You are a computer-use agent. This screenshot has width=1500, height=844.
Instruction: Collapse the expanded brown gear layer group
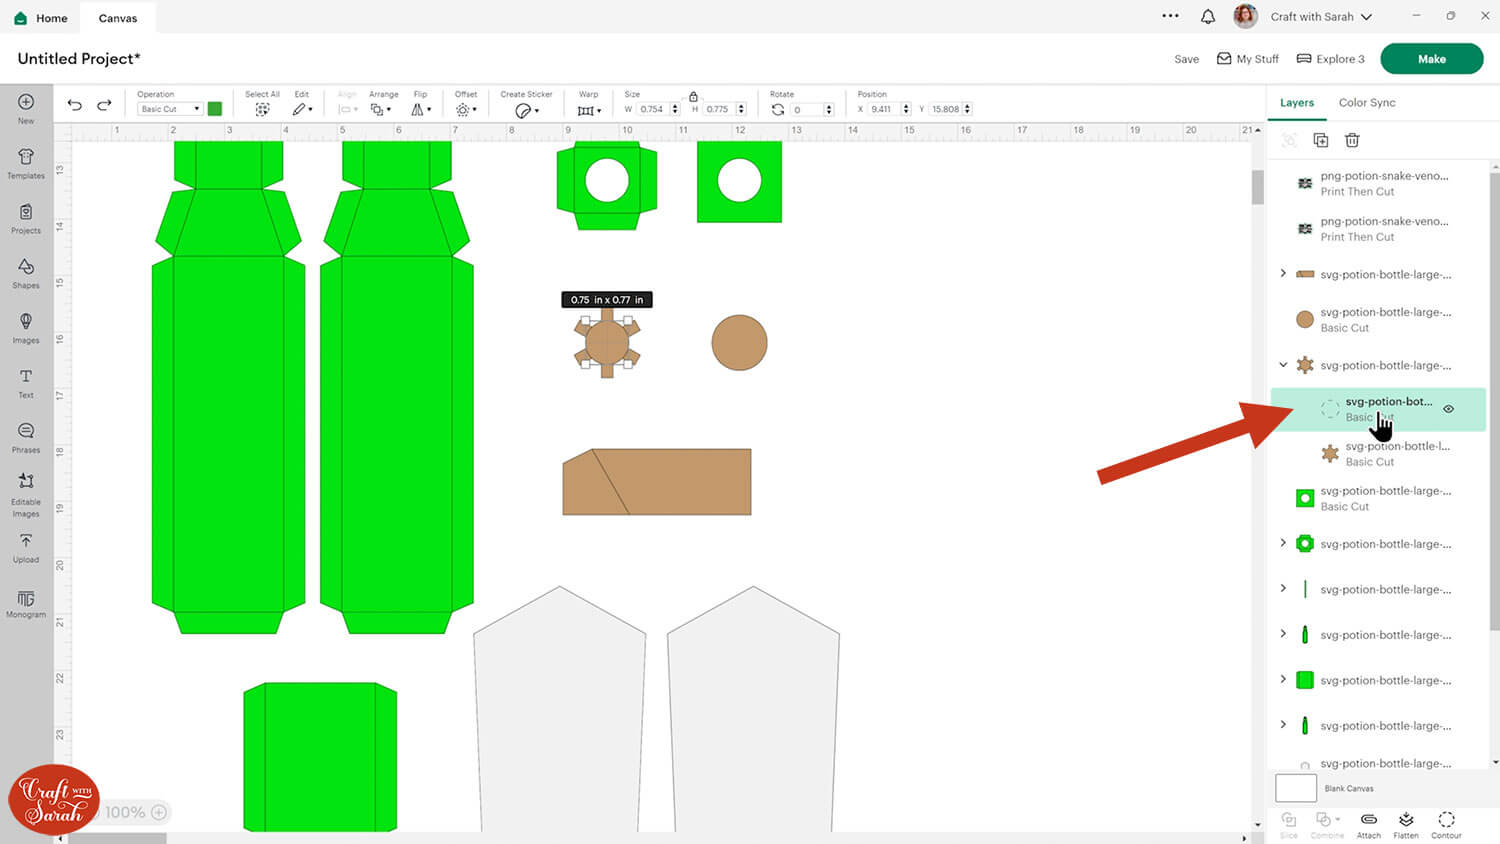pos(1283,365)
